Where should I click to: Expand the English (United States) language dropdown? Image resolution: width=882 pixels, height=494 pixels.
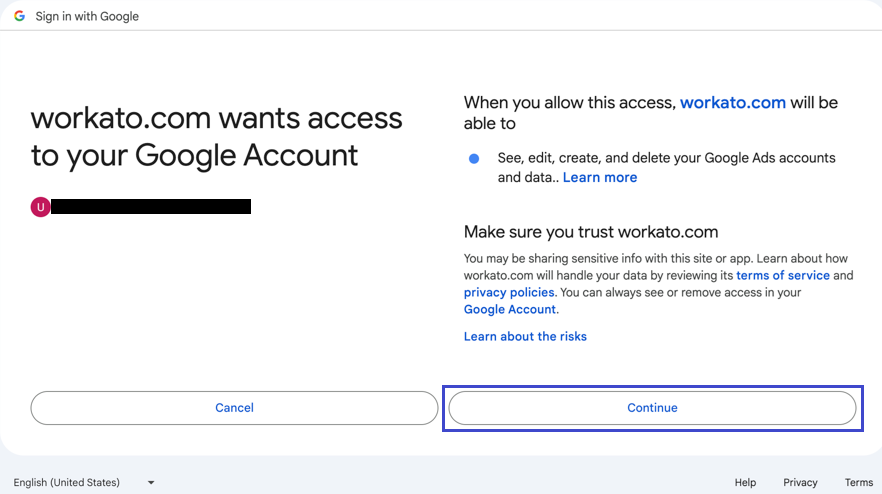(x=84, y=482)
